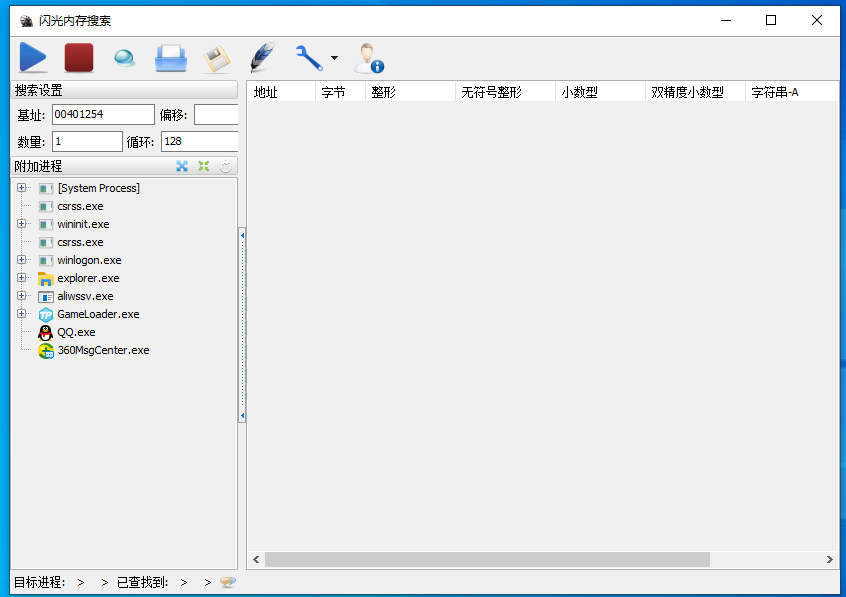Click the upper splitter collapse arrow

(242, 236)
